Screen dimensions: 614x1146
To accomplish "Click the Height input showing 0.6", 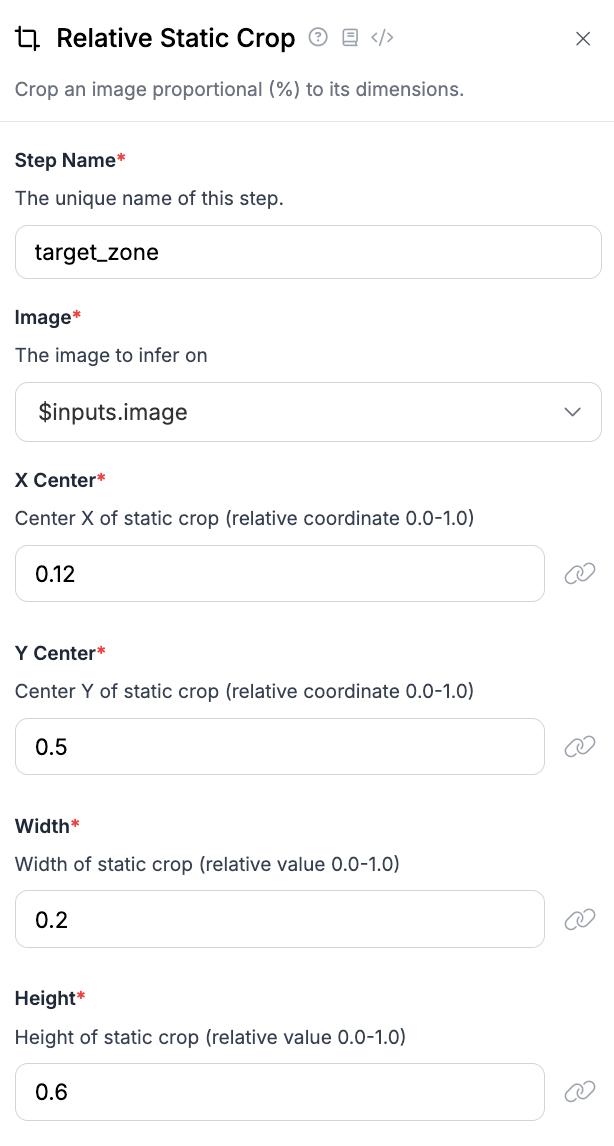I will click(280, 1092).
